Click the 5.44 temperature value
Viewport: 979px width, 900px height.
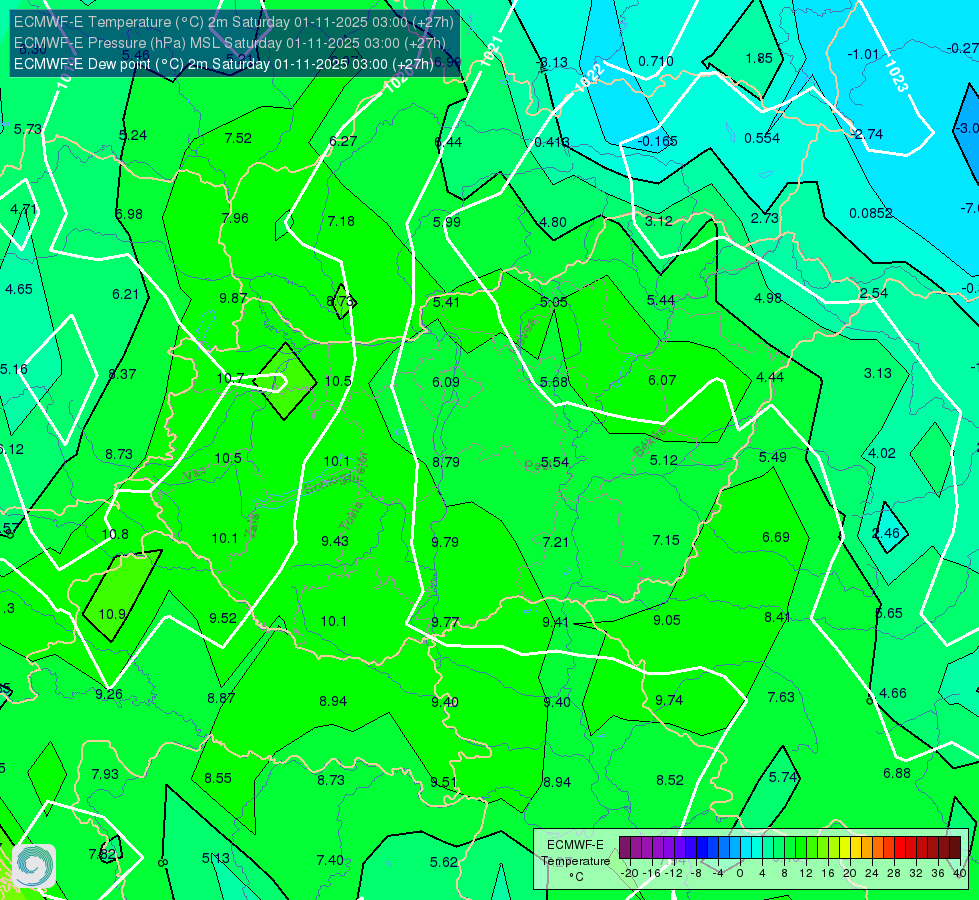coord(661,300)
